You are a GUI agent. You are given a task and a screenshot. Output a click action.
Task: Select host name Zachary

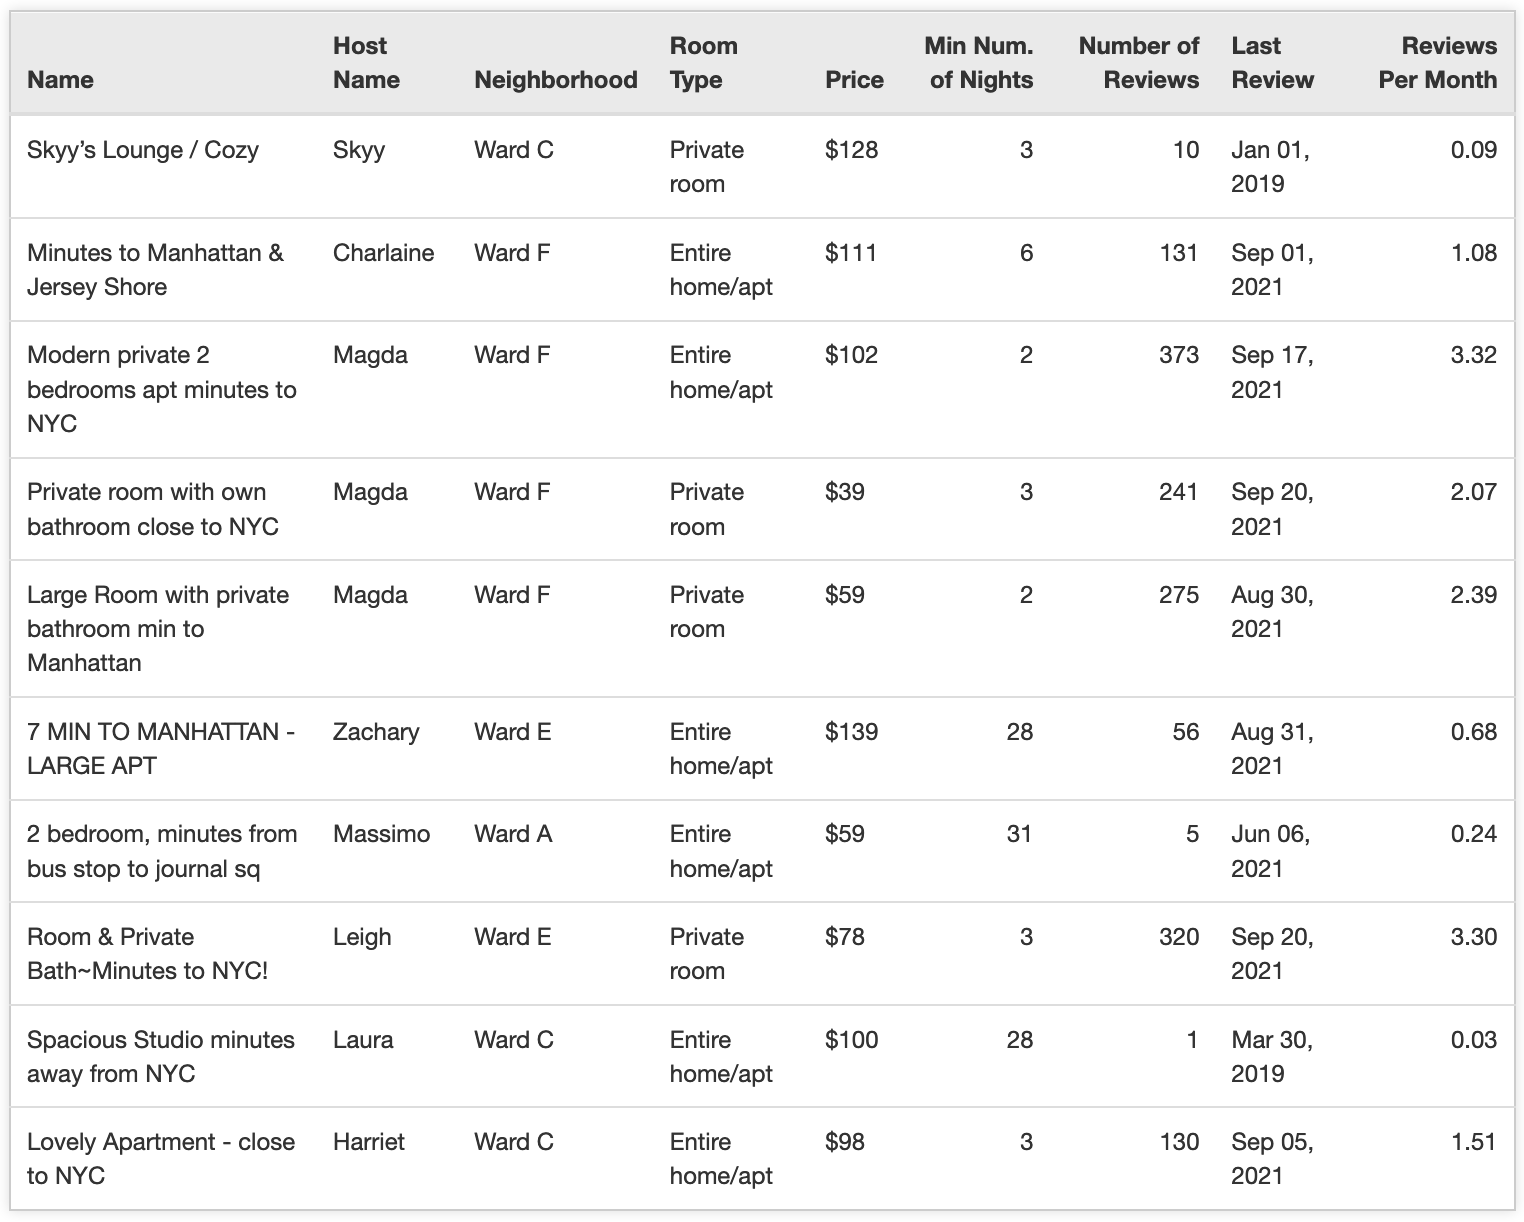click(x=376, y=732)
